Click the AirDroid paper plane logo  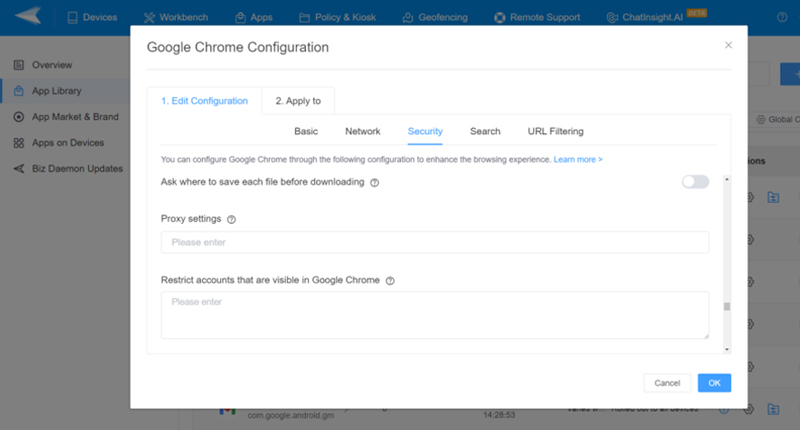[x=29, y=16]
